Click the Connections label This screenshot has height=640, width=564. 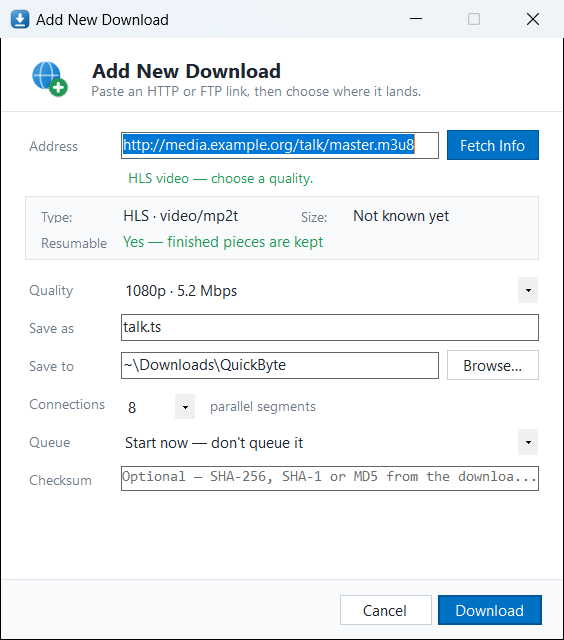coord(67,404)
